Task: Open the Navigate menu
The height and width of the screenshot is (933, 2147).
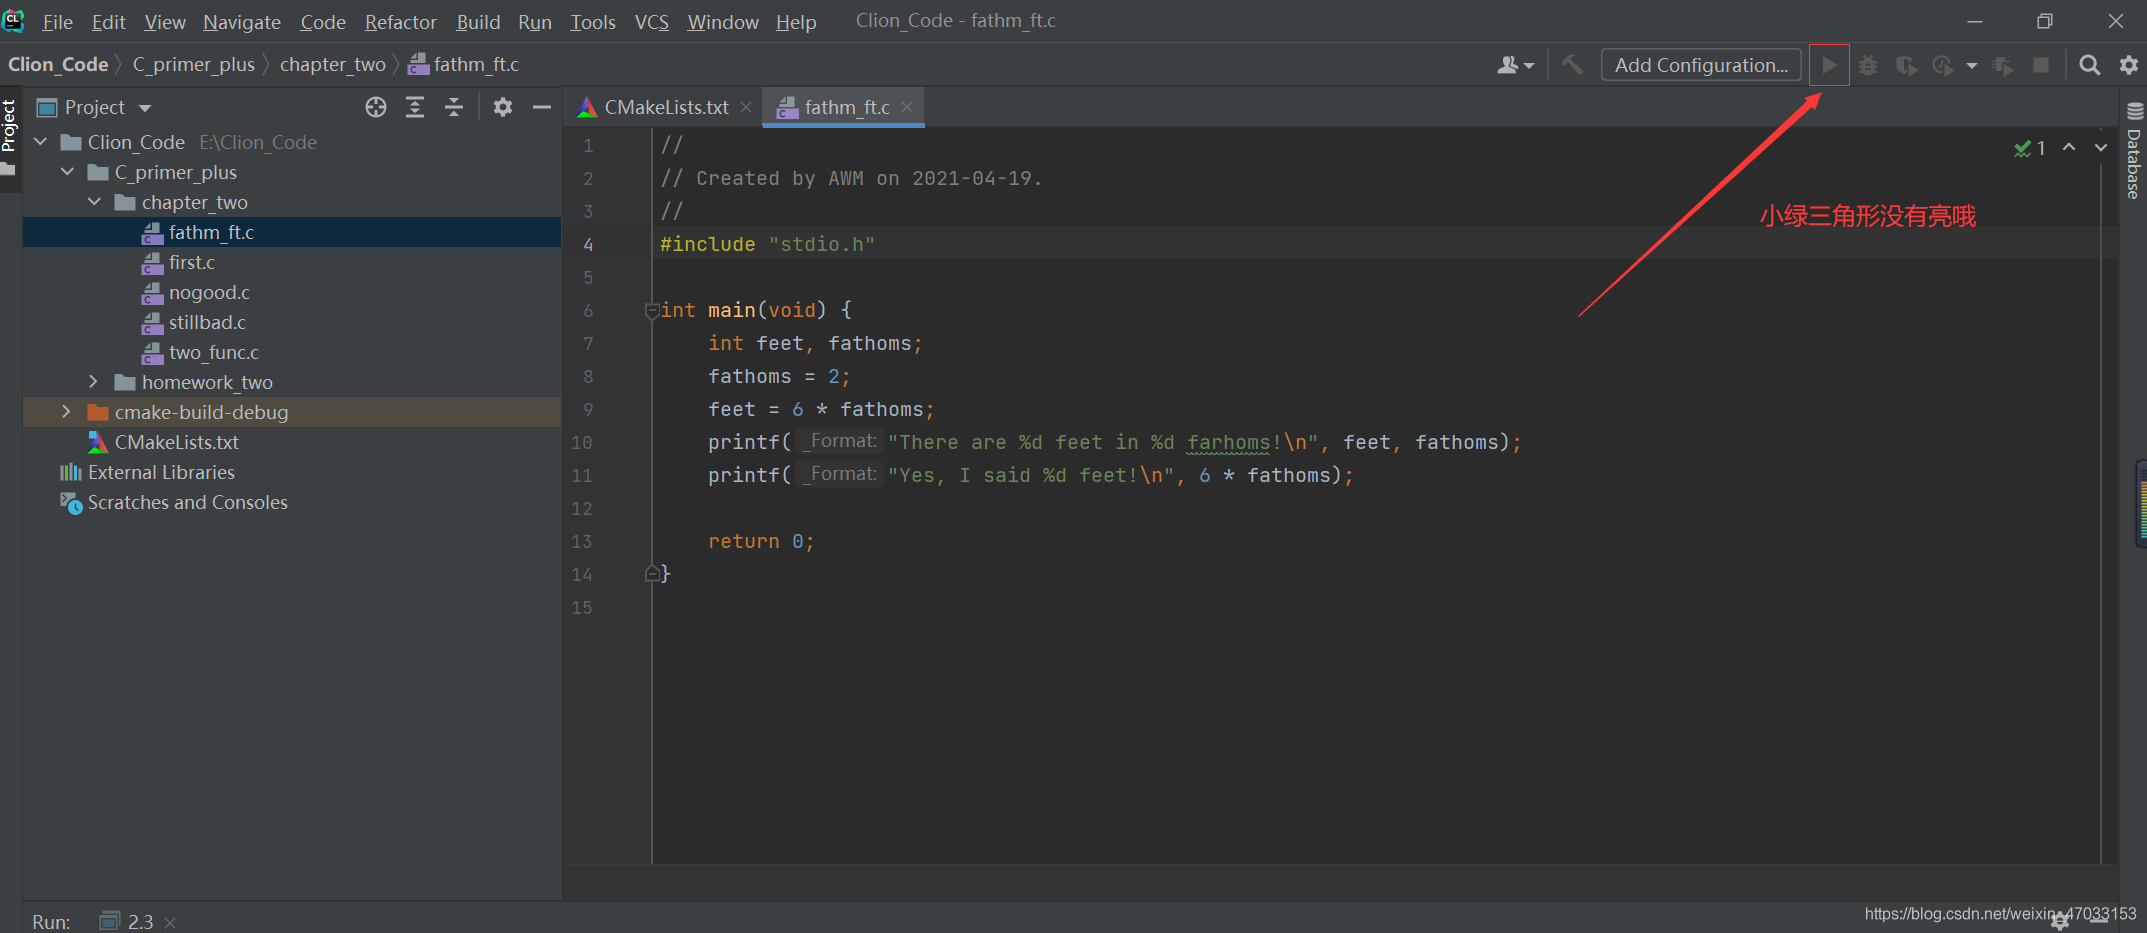Action: pyautogui.click(x=242, y=22)
